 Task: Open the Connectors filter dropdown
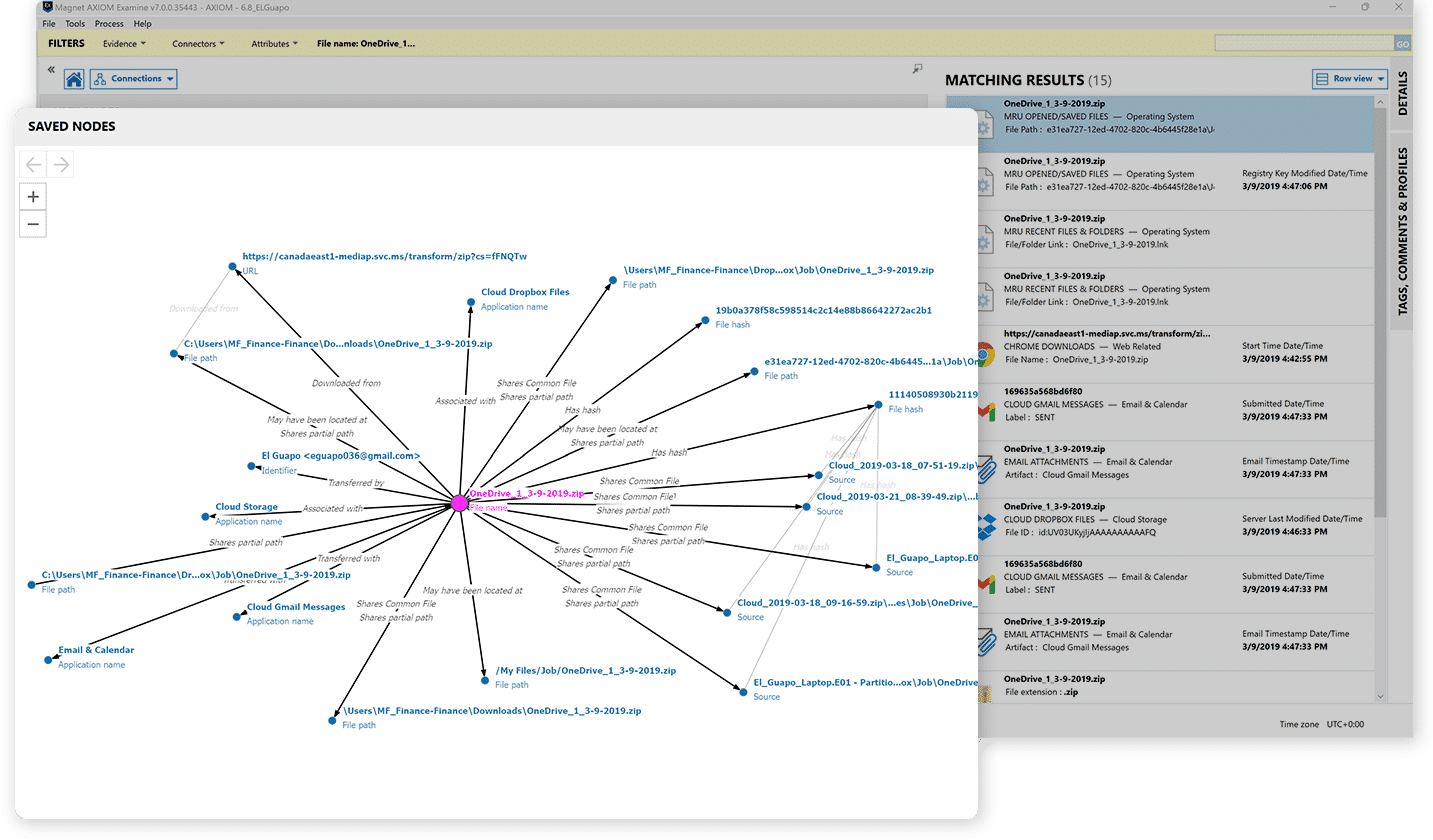(x=198, y=44)
